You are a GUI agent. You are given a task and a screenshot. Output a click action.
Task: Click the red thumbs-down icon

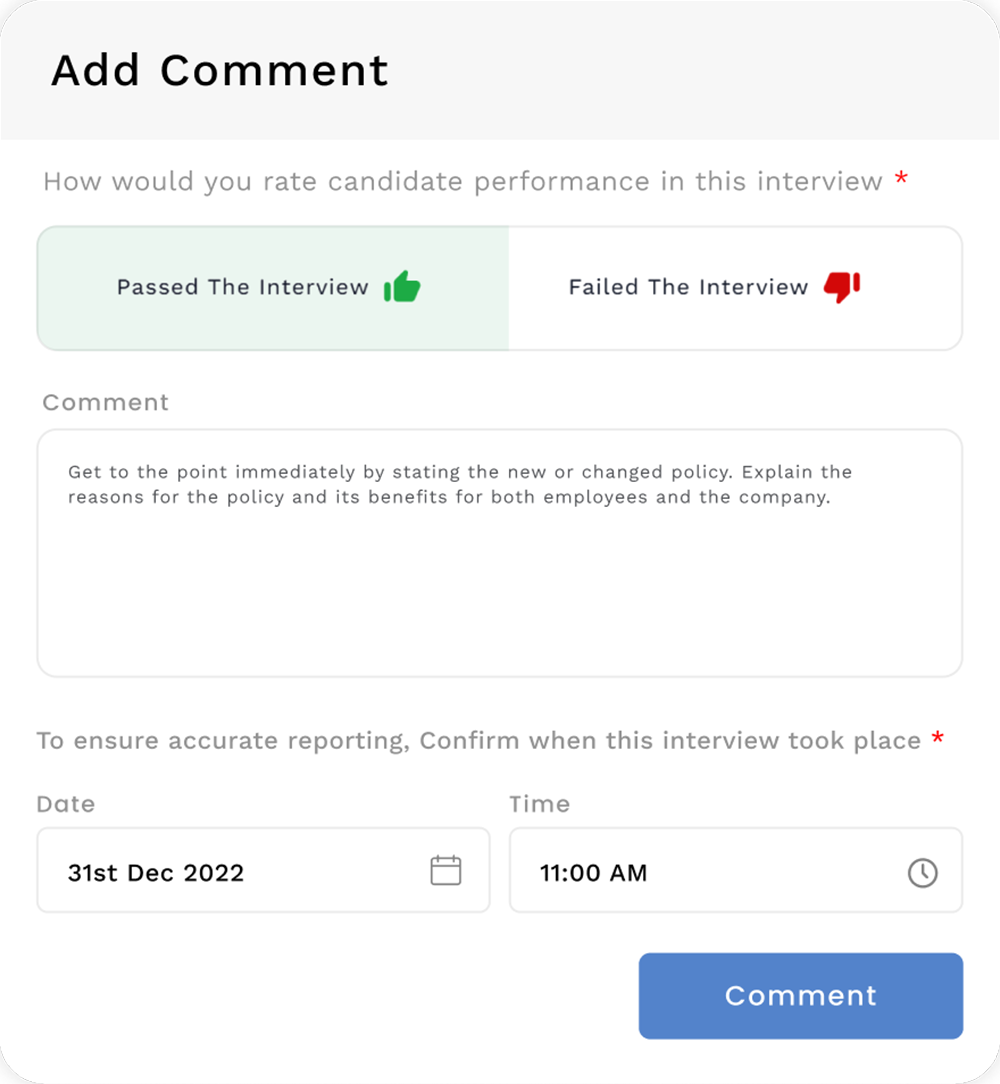842,287
